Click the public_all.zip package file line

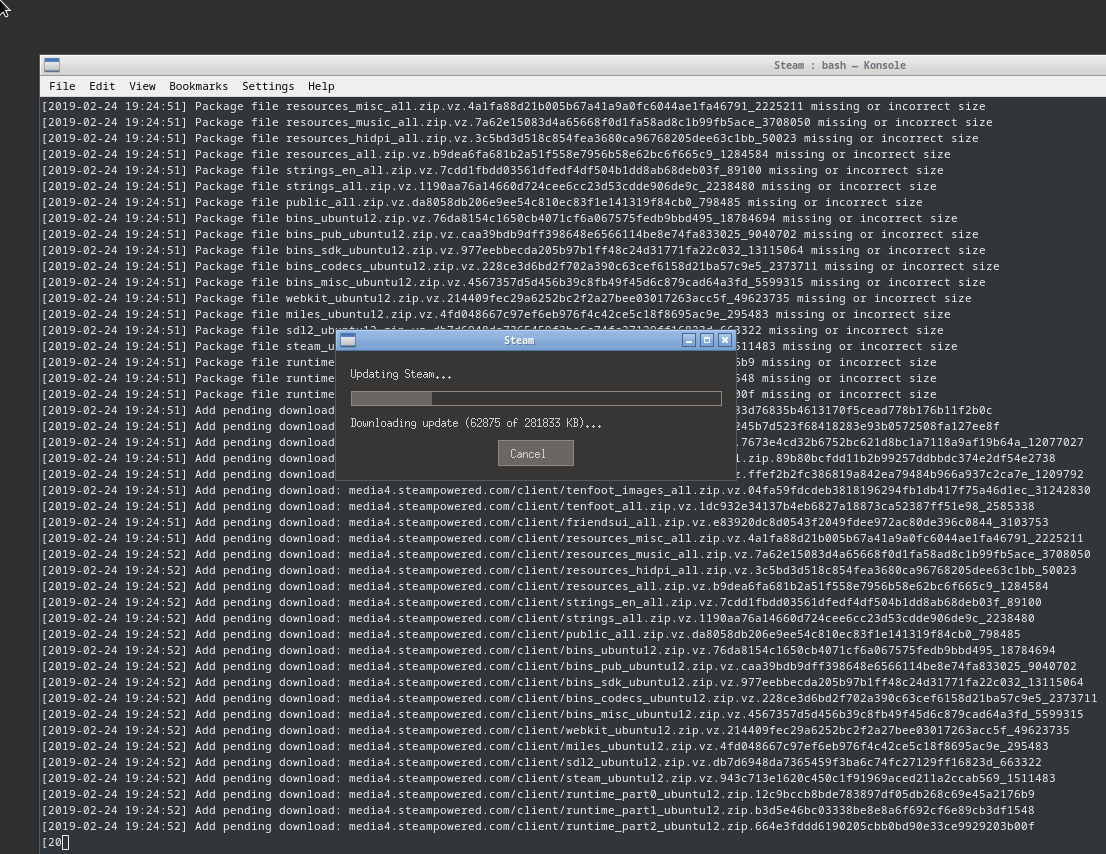(x=482, y=203)
